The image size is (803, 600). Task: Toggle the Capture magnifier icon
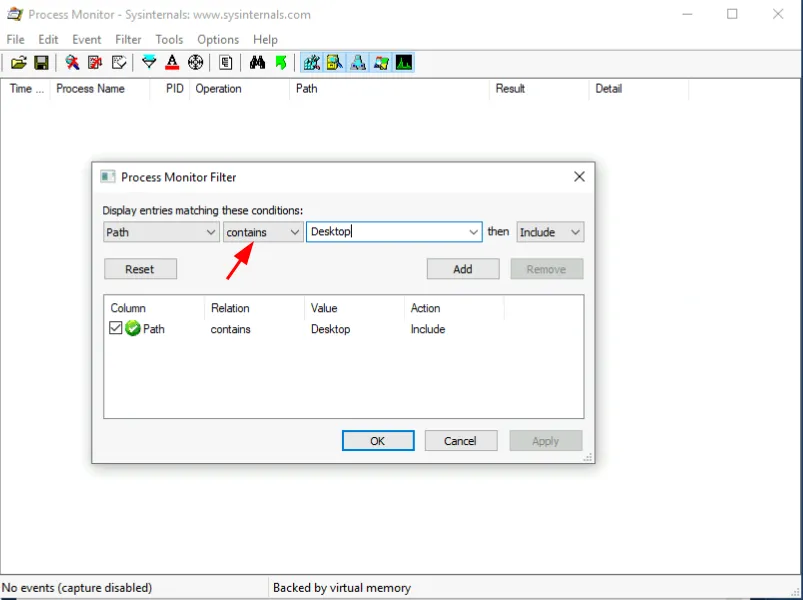coord(72,63)
